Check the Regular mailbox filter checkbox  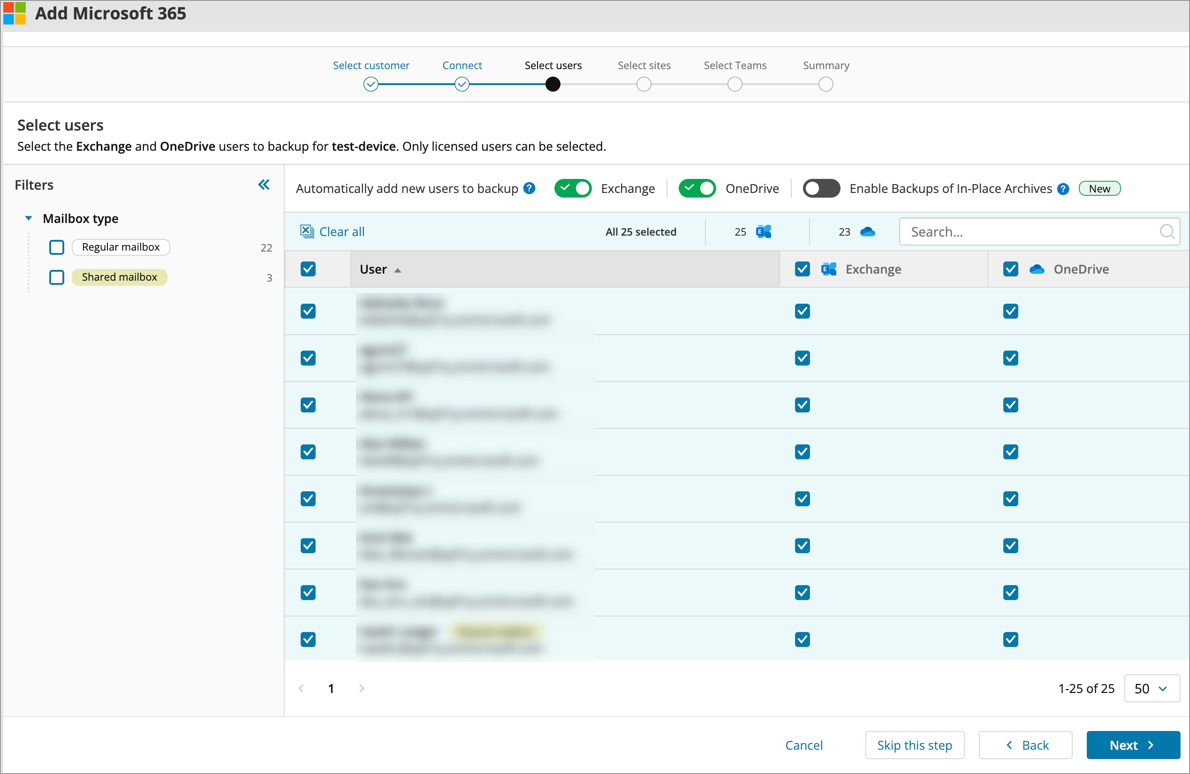pyautogui.click(x=57, y=247)
